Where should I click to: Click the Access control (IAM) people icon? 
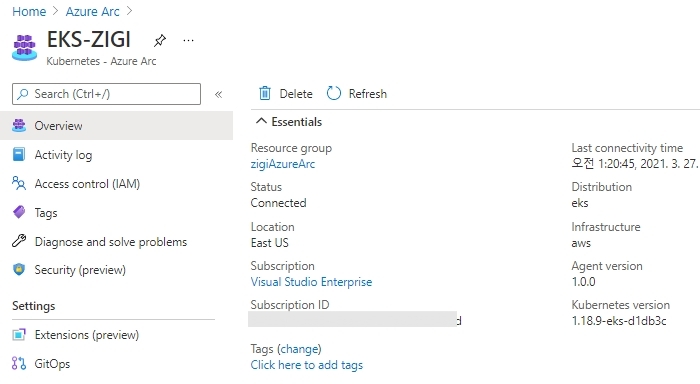[19, 184]
